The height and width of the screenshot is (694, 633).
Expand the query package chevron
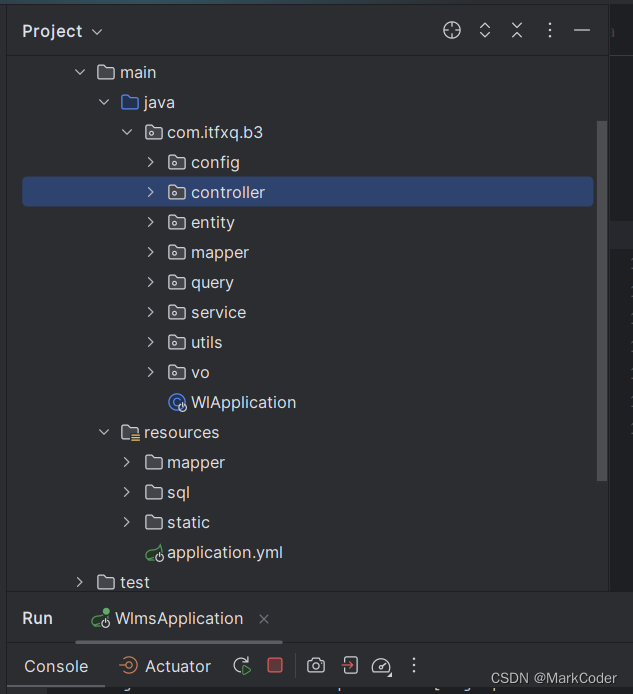[x=151, y=282]
